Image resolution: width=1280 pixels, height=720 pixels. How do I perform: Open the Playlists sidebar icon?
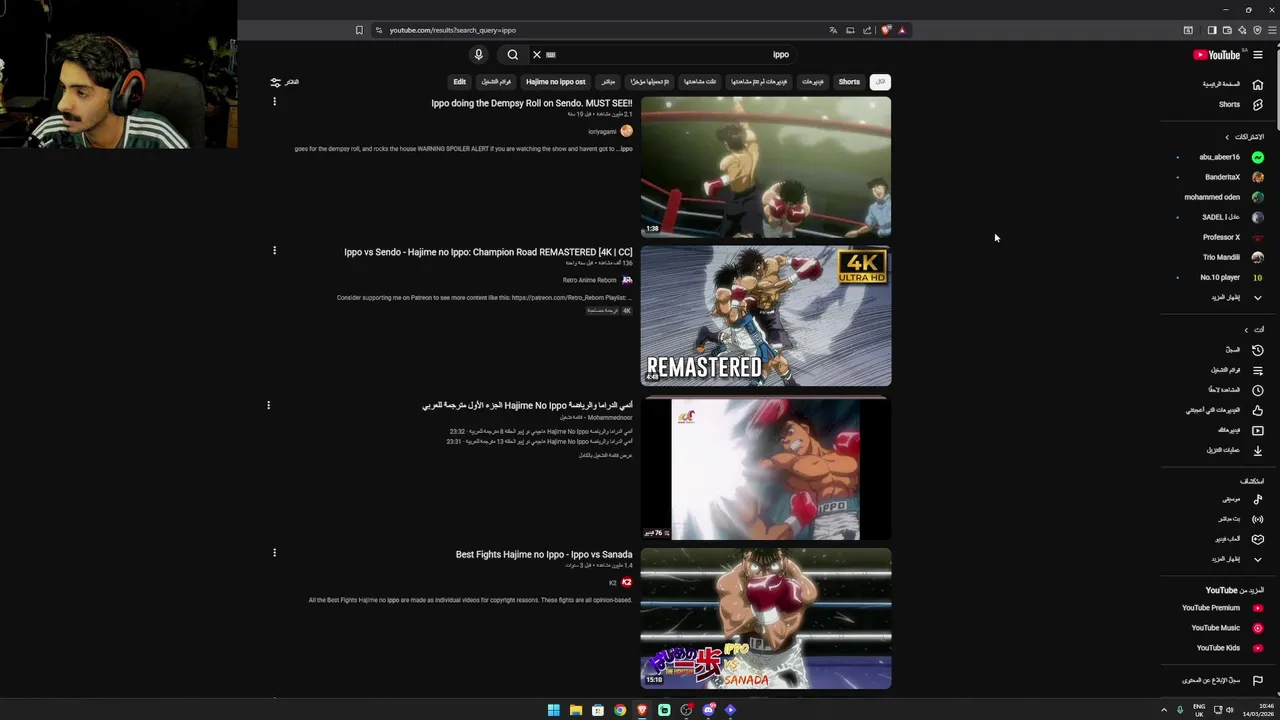(1258, 370)
